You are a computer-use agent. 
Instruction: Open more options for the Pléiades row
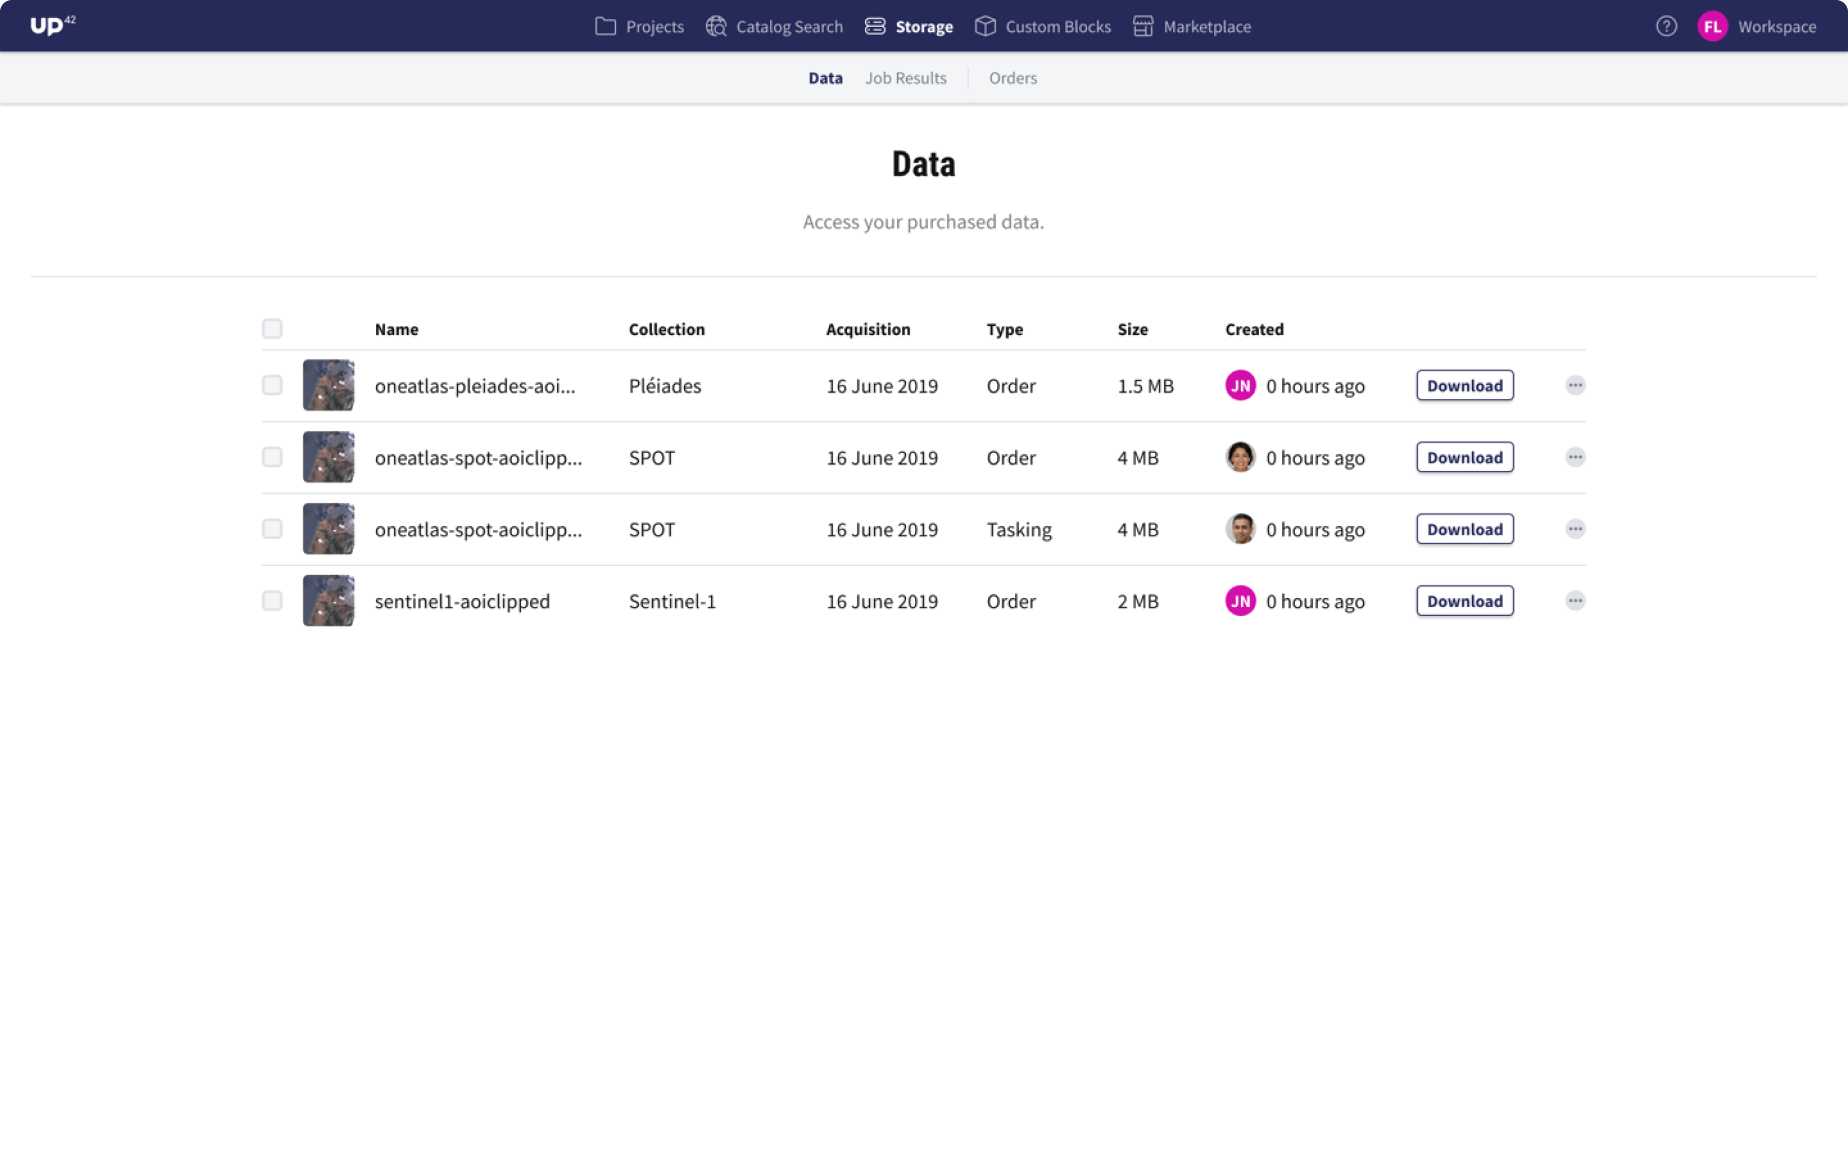coord(1575,386)
